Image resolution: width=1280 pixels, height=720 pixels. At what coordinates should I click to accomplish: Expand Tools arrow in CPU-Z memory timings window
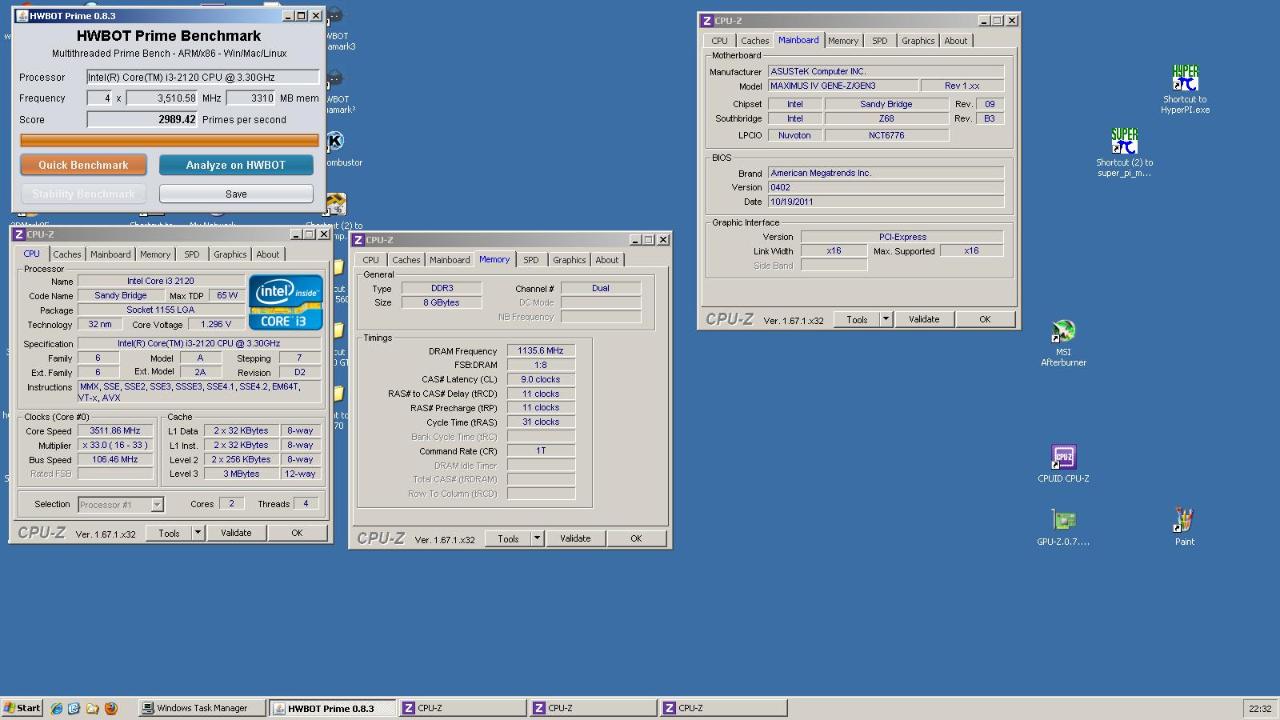536,538
